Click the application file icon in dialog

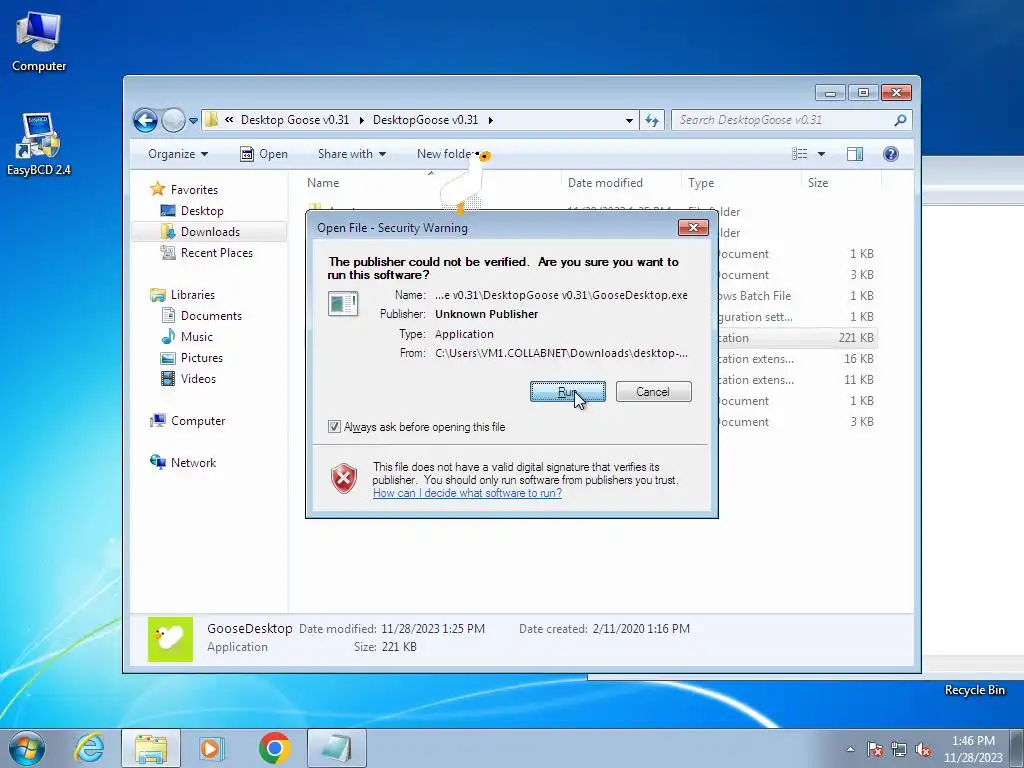click(343, 304)
